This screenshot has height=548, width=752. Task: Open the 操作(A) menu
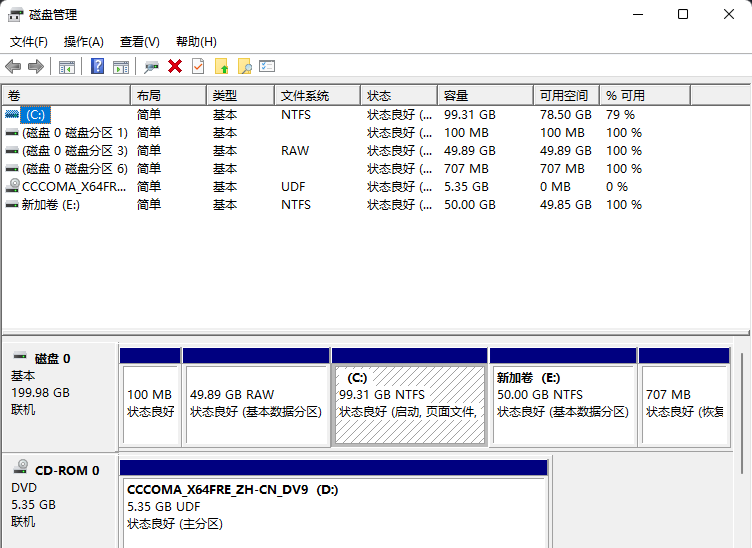pos(83,41)
